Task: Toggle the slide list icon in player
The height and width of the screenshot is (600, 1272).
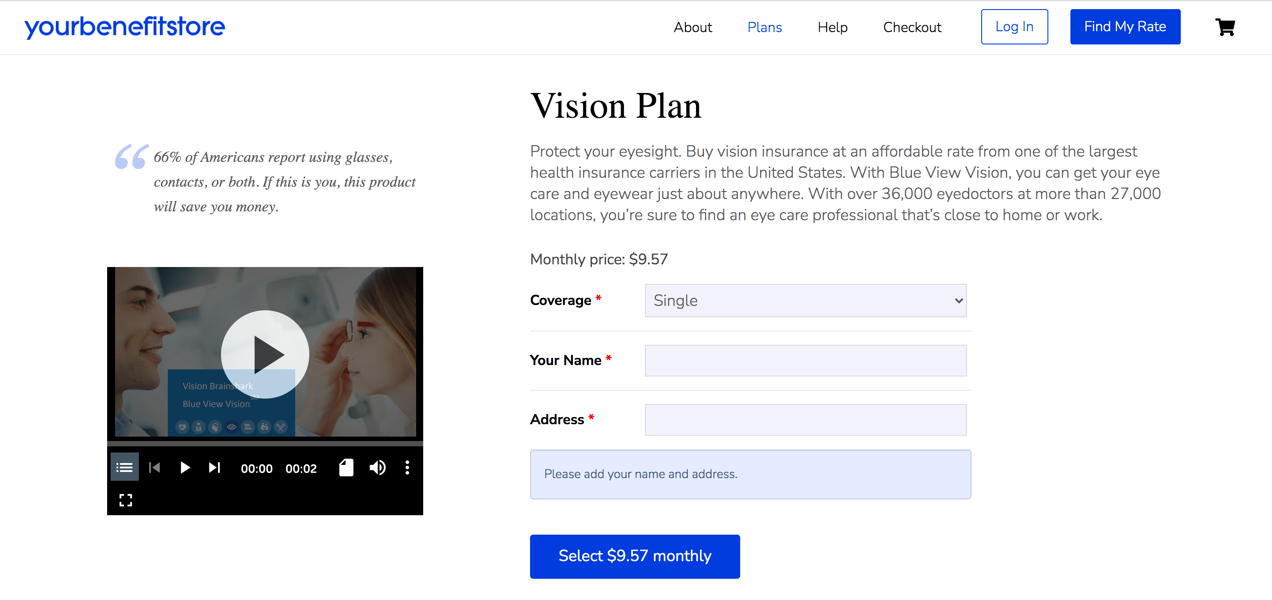Action: pos(124,467)
